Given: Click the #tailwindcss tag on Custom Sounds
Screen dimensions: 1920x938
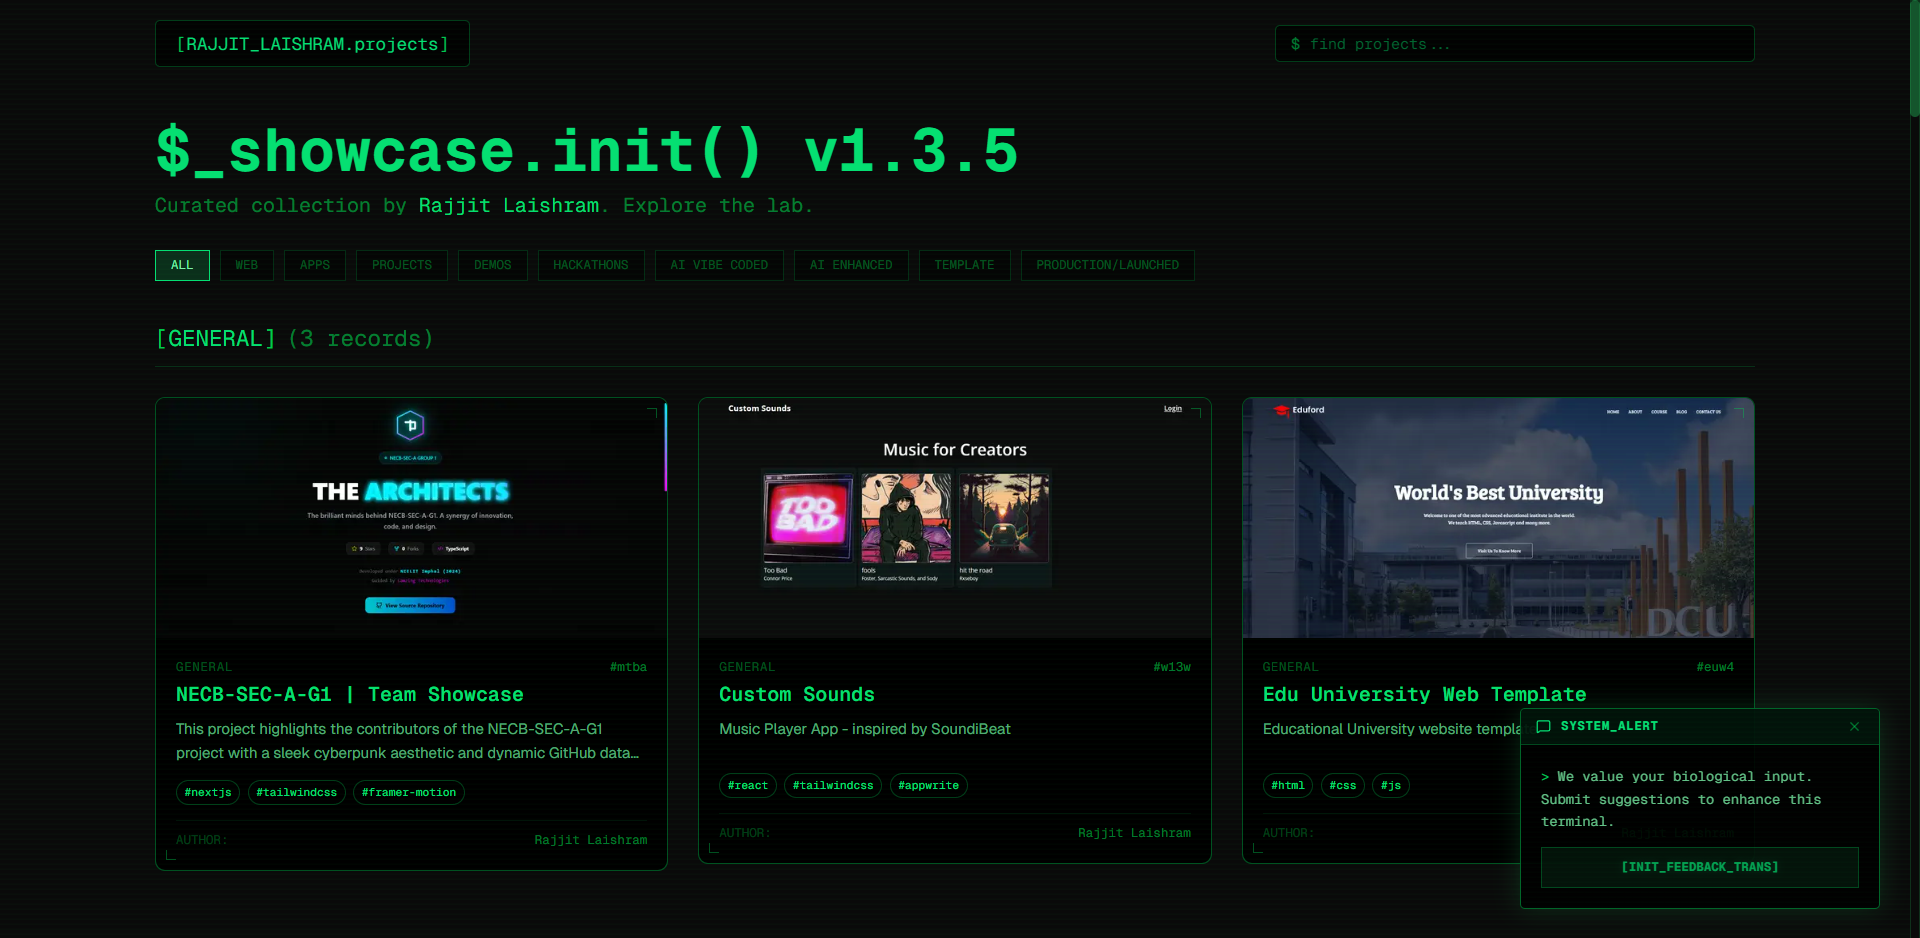Looking at the screenshot, I should click(x=833, y=786).
